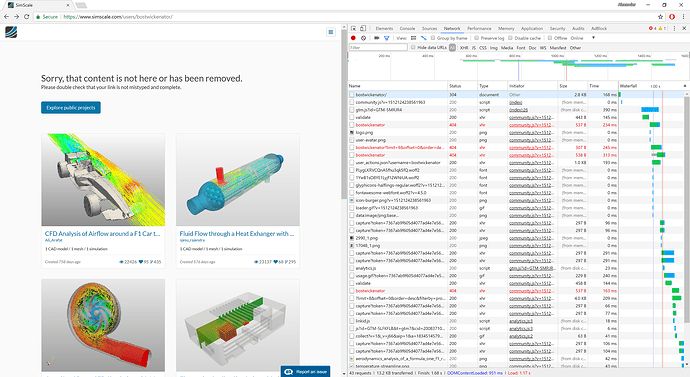Open the Chrome three-dot menu
Screen dimensions: 690x377
click(683, 17)
